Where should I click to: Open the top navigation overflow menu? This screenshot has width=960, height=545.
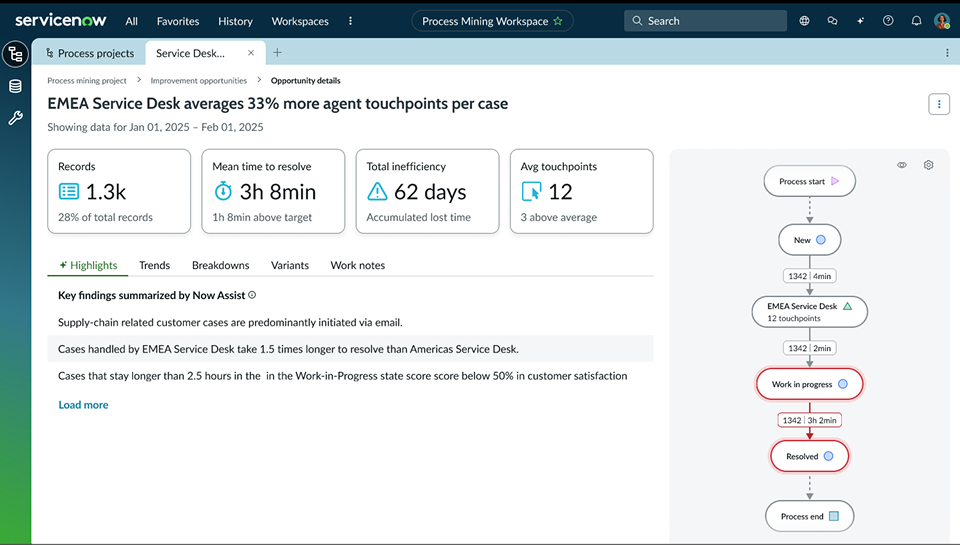point(350,21)
